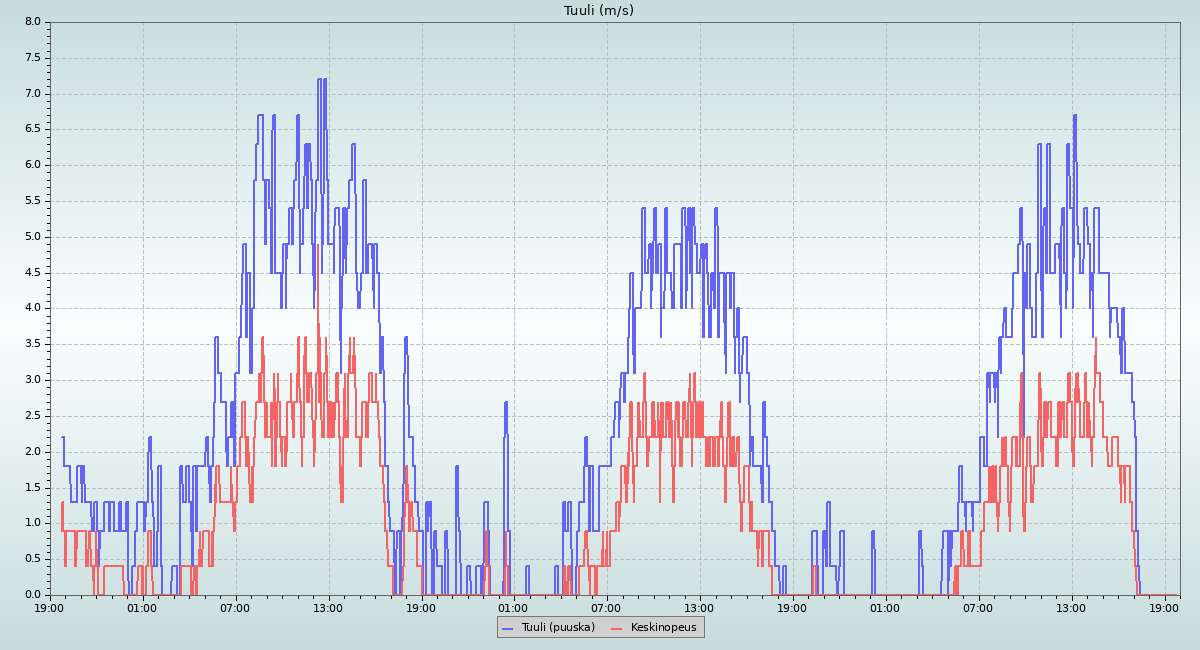Click the 5.0 y-axis tick label

tap(33, 237)
